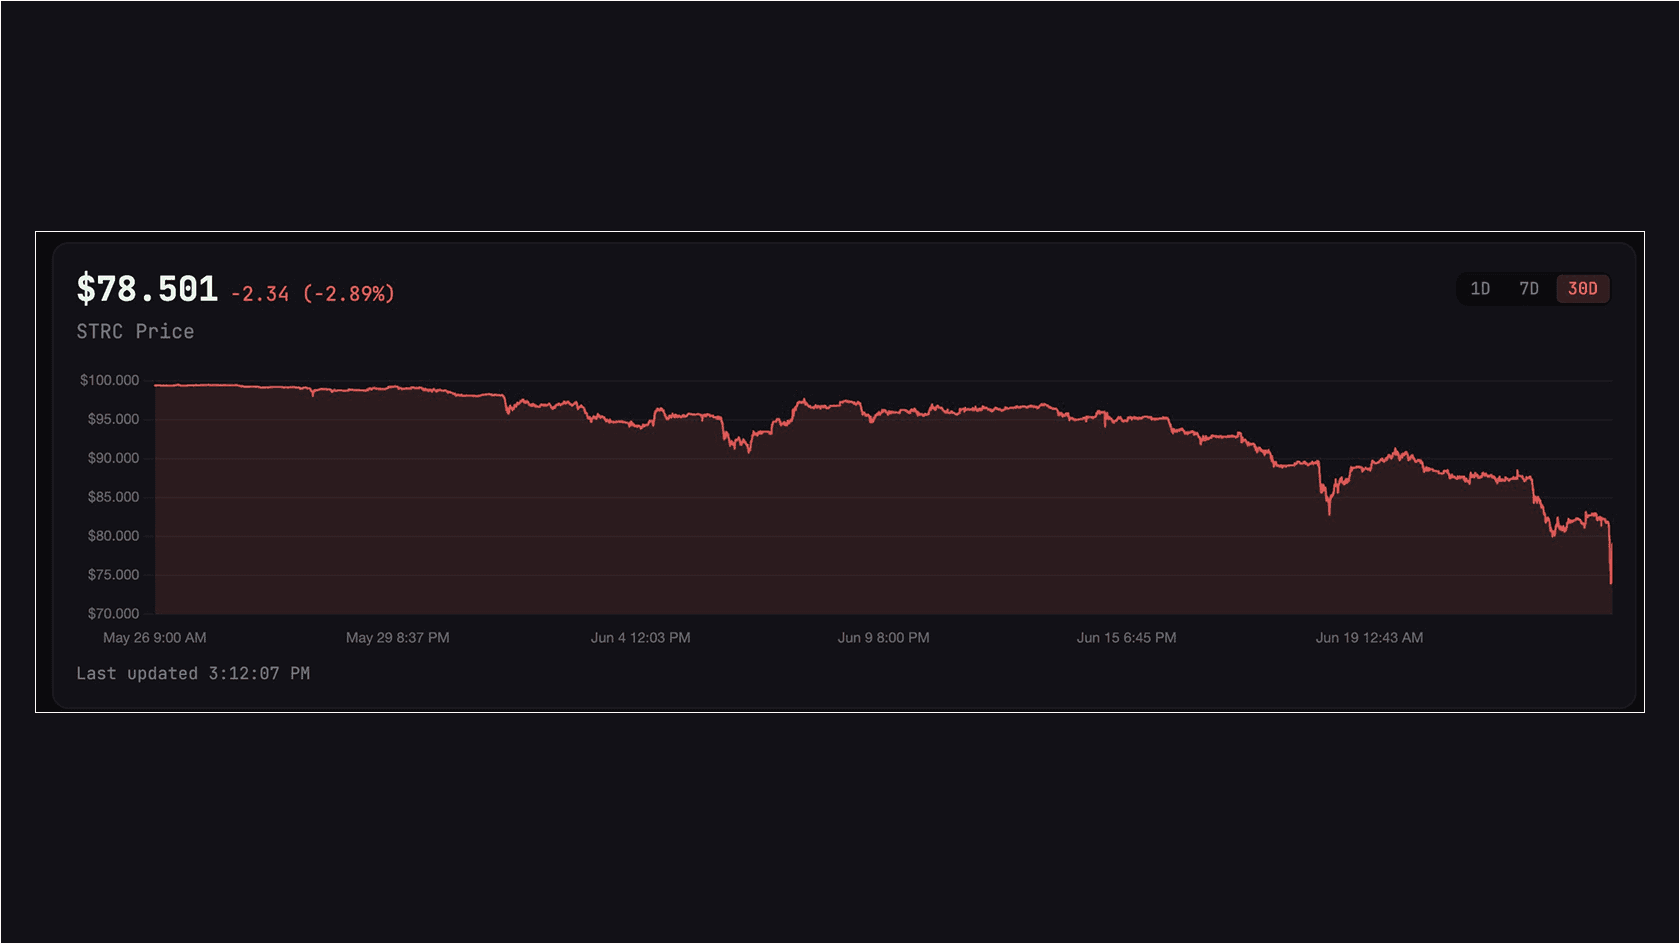The width and height of the screenshot is (1680, 944).
Task: Click the $85.000 axis label
Action: point(113,497)
